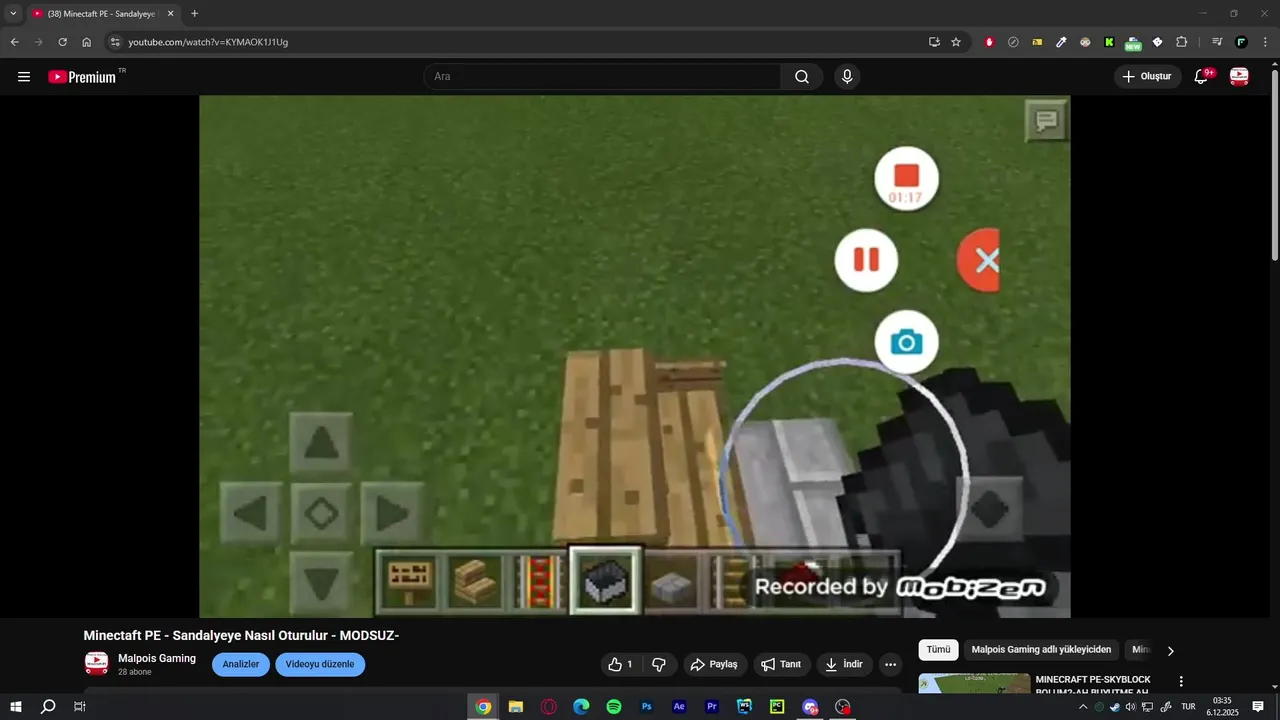The height and width of the screenshot is (720, 1280).
Task: Select Malpois Gaming adlı yükleyiciden chip
Action: tap(1041, 650)
